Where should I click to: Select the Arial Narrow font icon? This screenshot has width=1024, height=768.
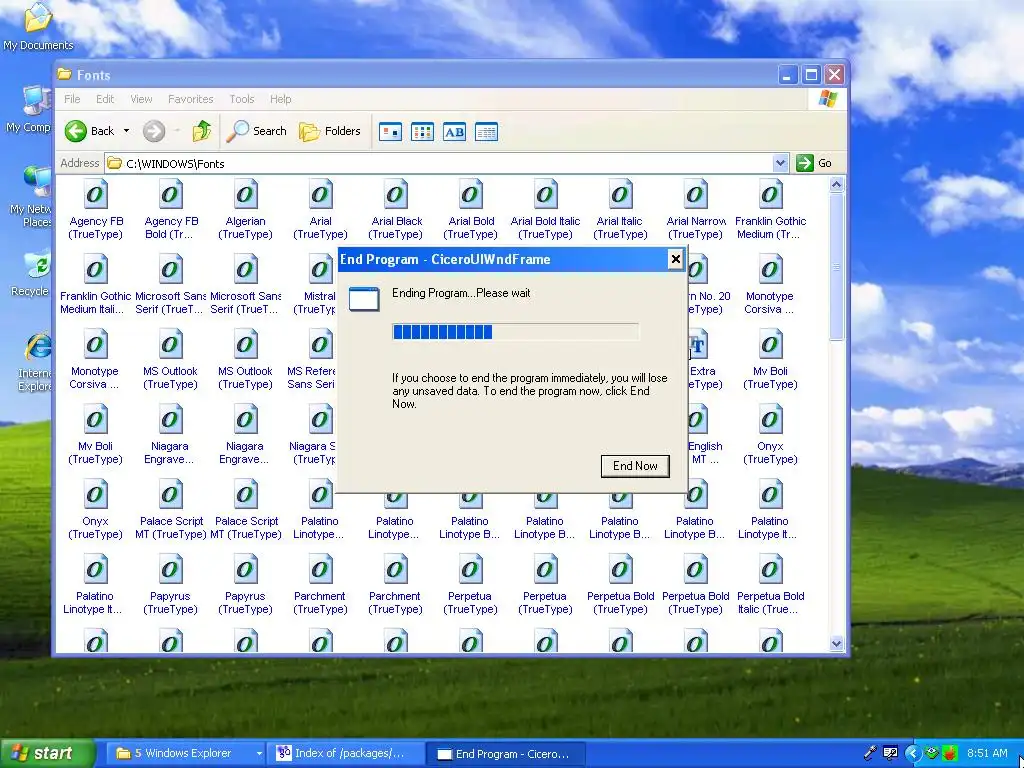click(696, 210)
